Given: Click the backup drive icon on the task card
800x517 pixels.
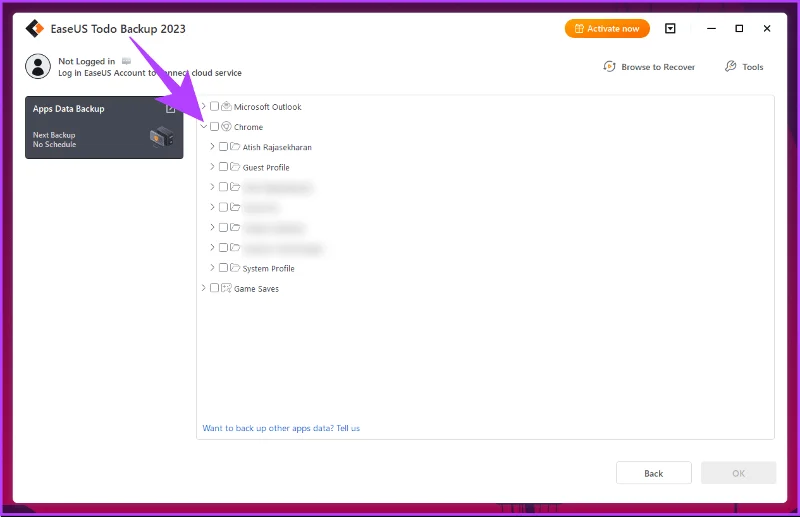Looking at the screenshot, I should [162, 137].
